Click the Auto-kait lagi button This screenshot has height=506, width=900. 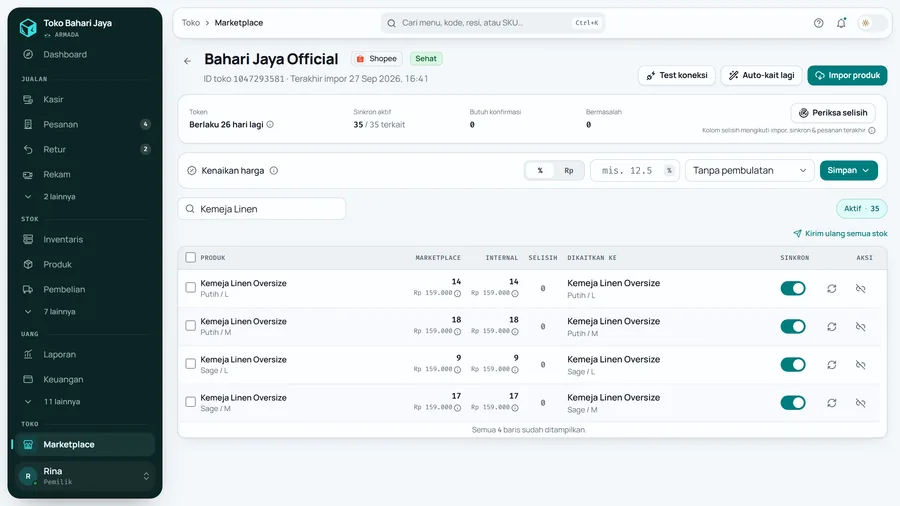(761, 75)
